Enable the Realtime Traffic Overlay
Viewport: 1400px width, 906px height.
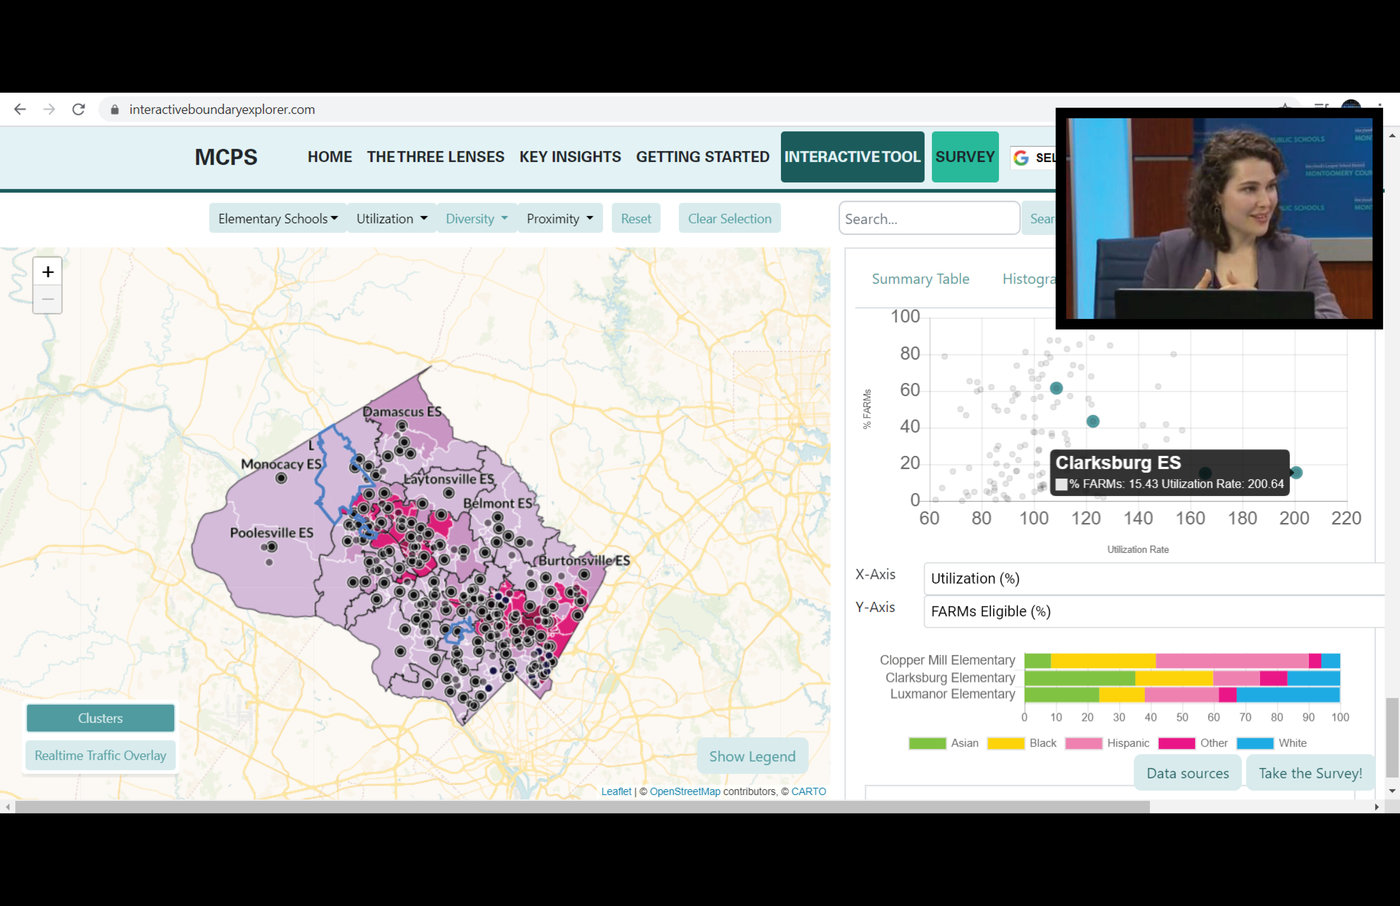[x=100, y=755]
